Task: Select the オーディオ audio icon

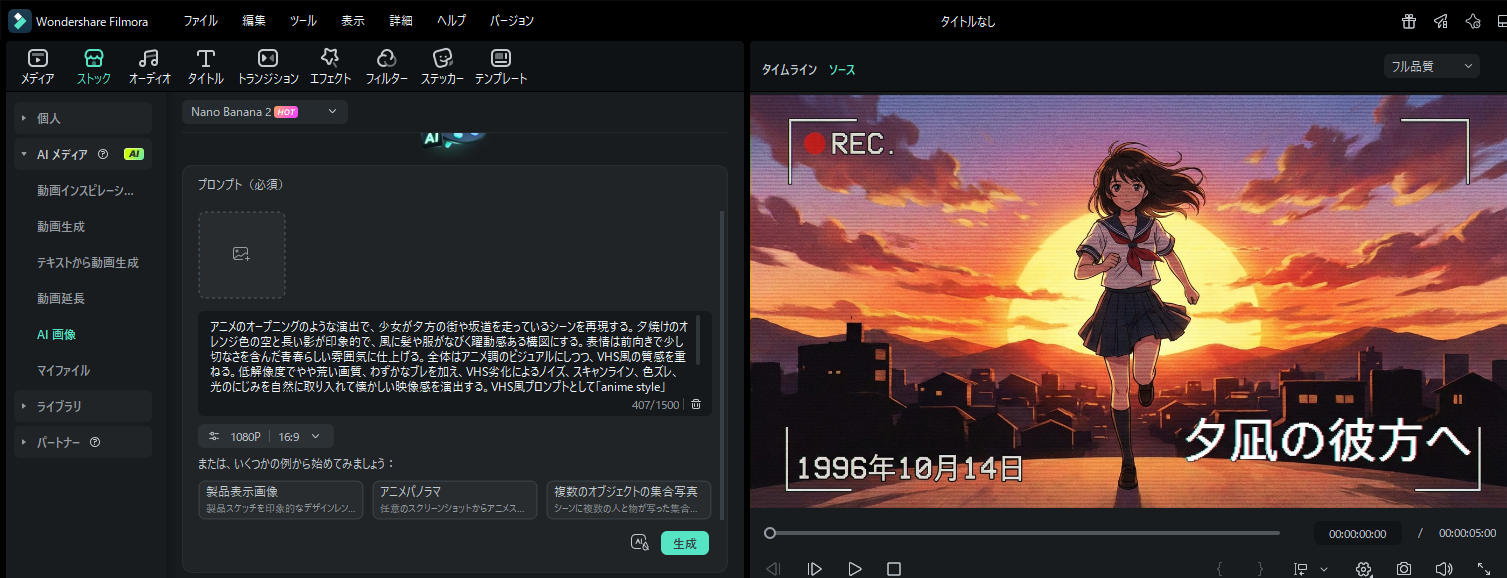Action: [x=149, y=66]
